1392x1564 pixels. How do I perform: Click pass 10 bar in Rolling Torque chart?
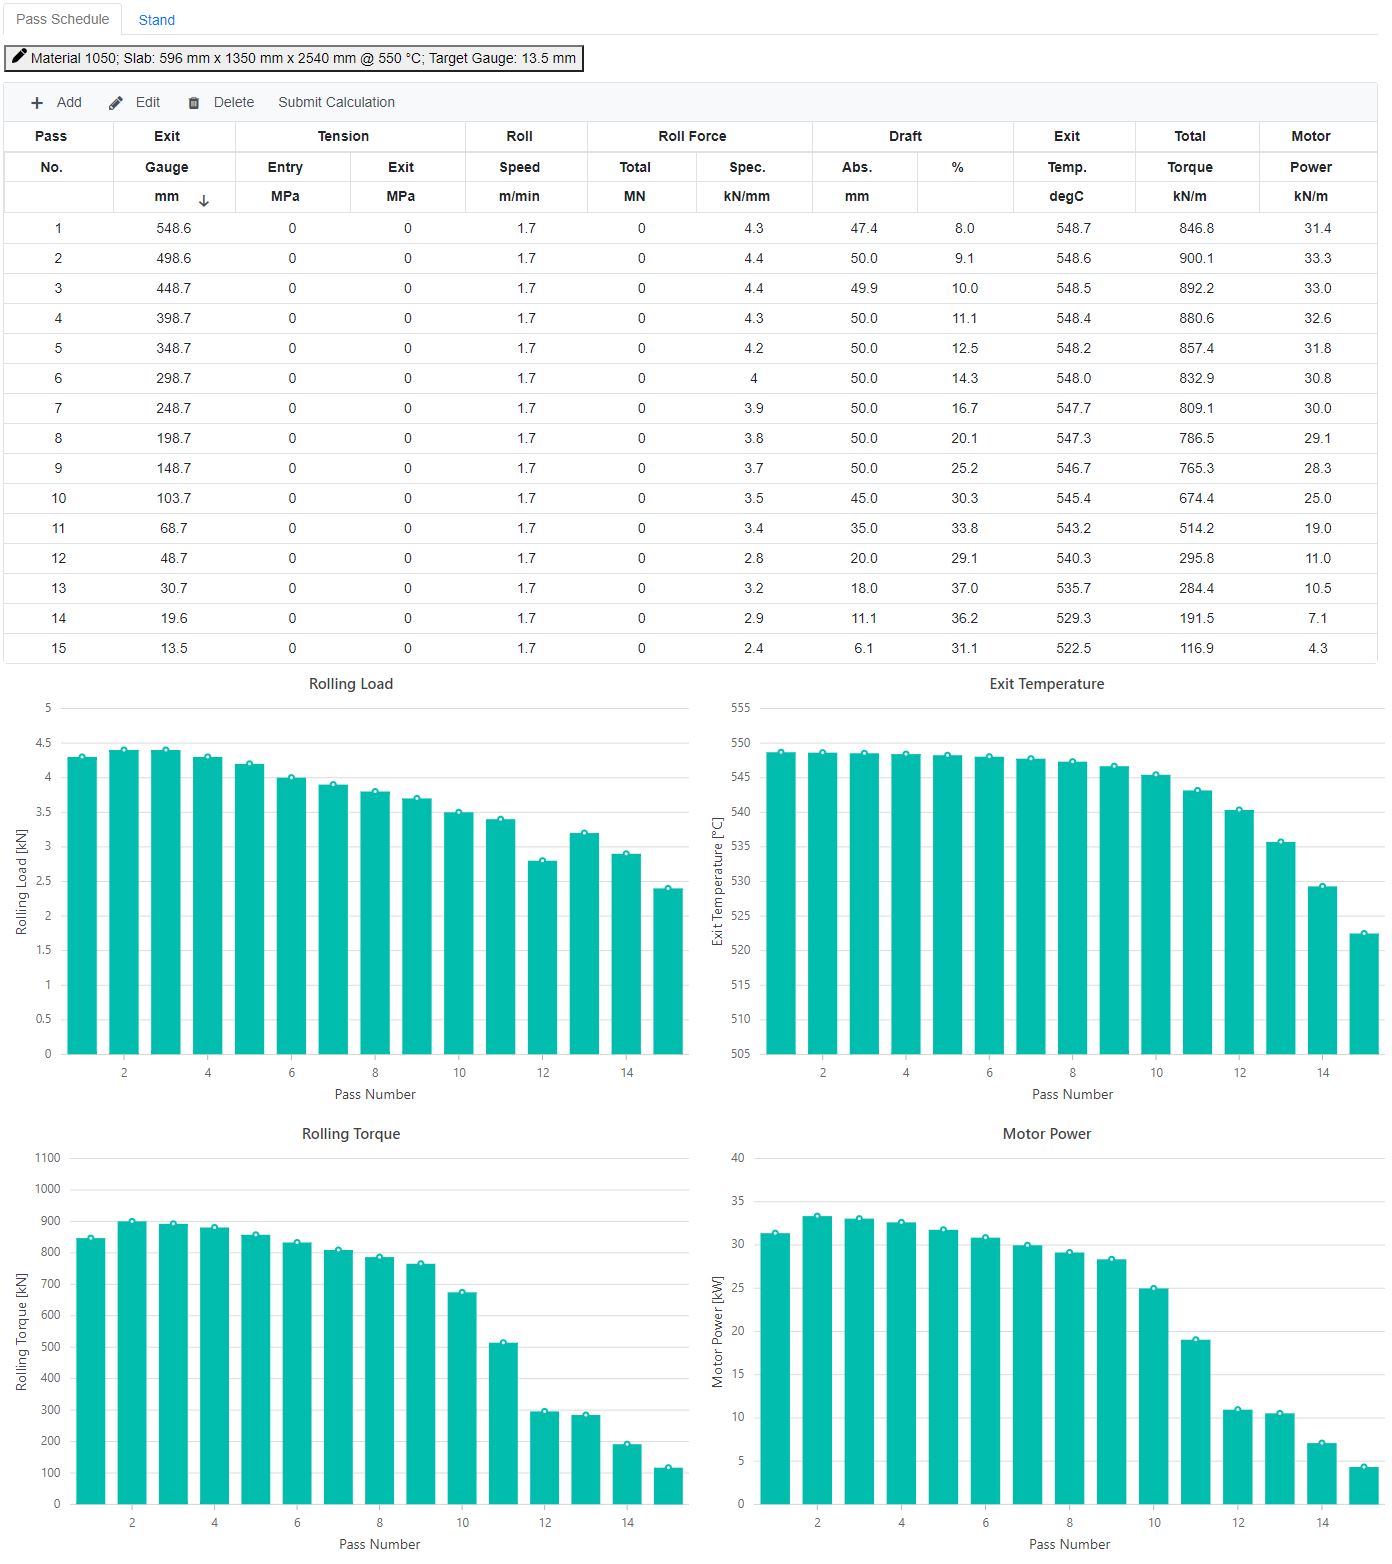(462, 1398)
